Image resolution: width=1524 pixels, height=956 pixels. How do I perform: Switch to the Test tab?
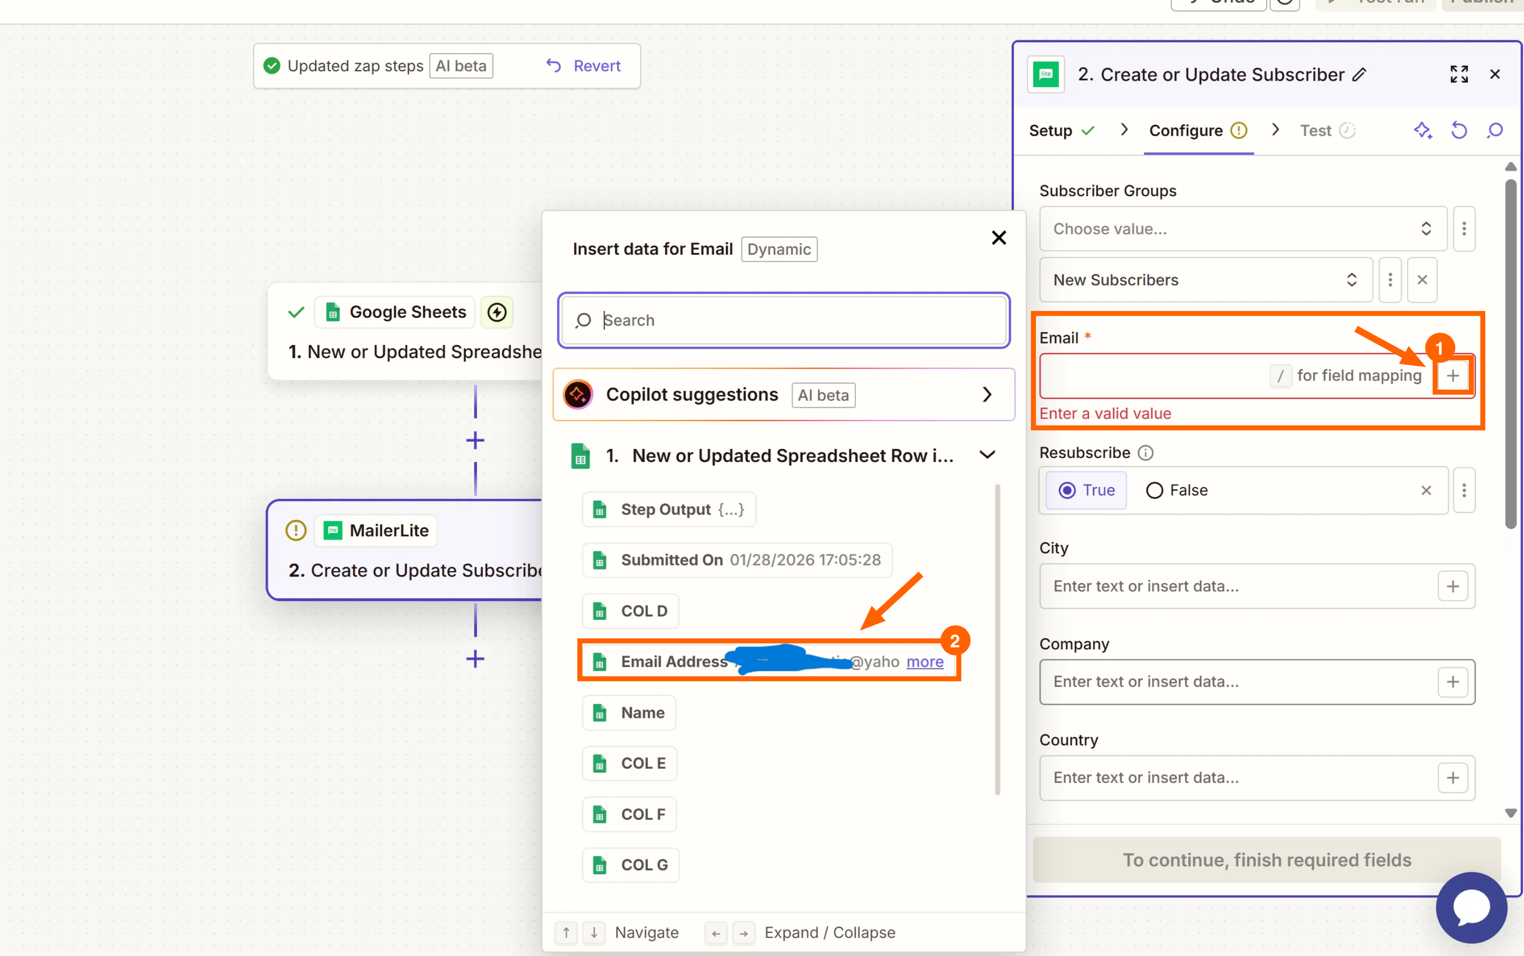pos(1316,131)
